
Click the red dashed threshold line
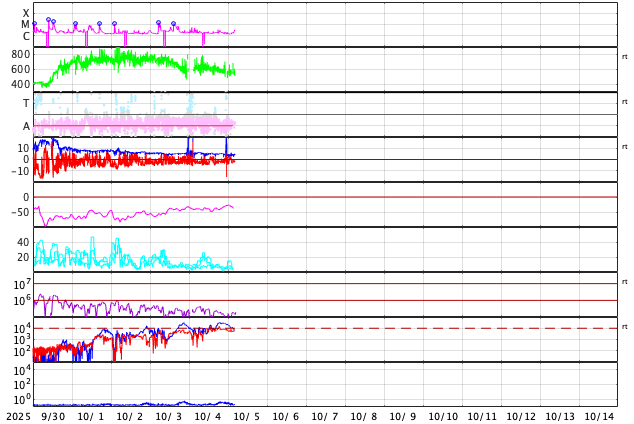point(400,328)
